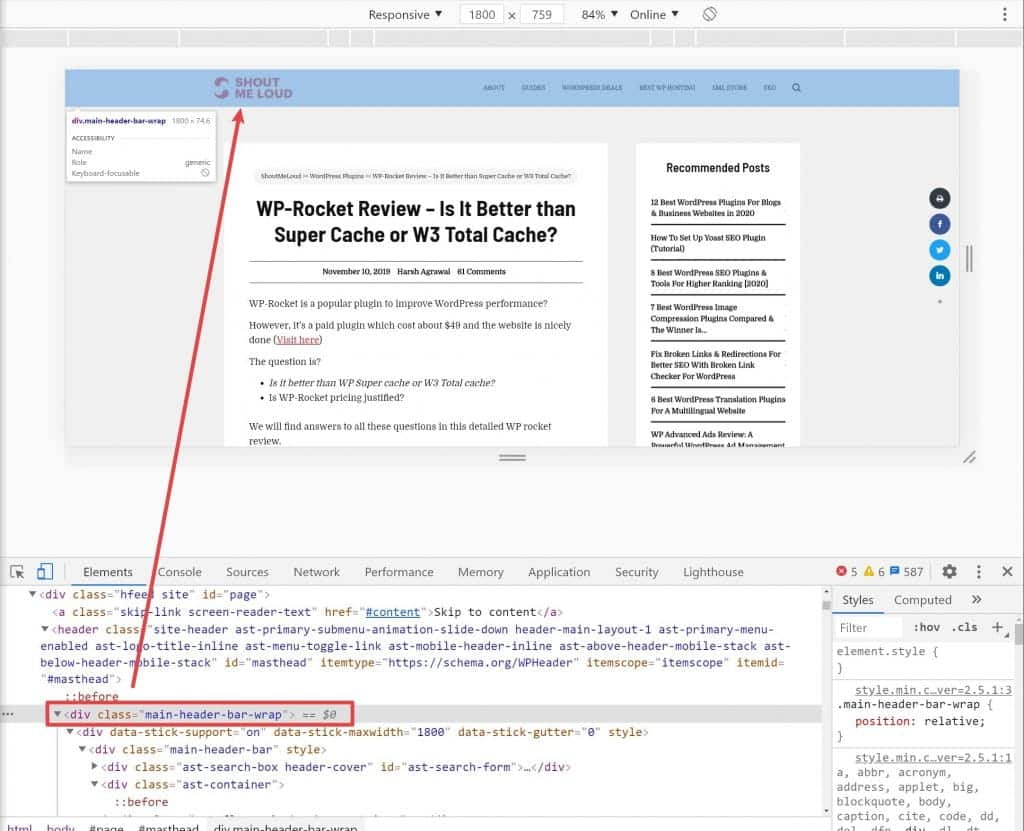Open How To Set Up Yoast SEO post
This screenshot has height=831, width=1024.
[x=708, y=243]
